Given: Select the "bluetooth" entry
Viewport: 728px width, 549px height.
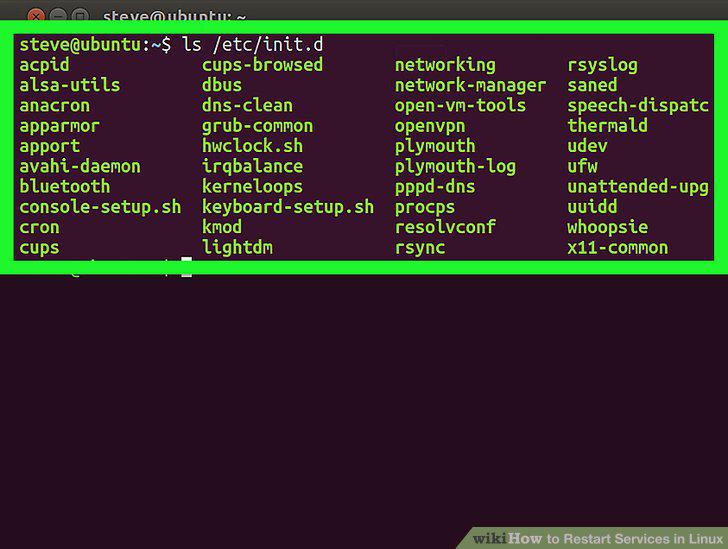Looking at the screenshot, I should click(x=65, y=186).
